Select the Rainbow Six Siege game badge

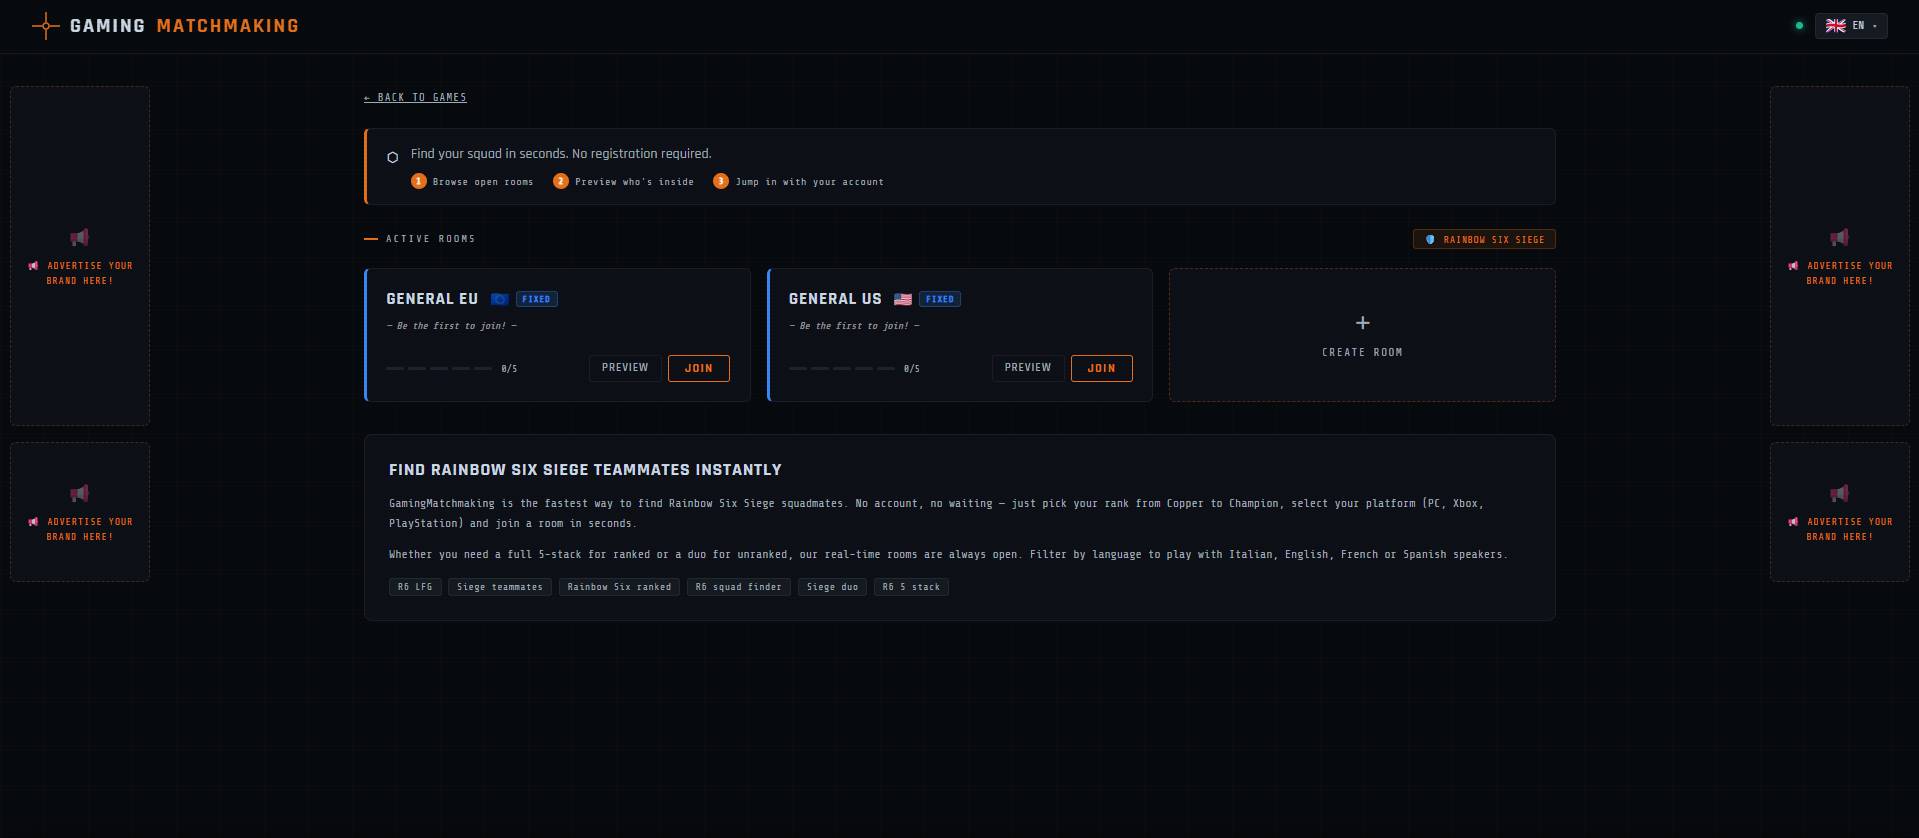[1484, 240]
